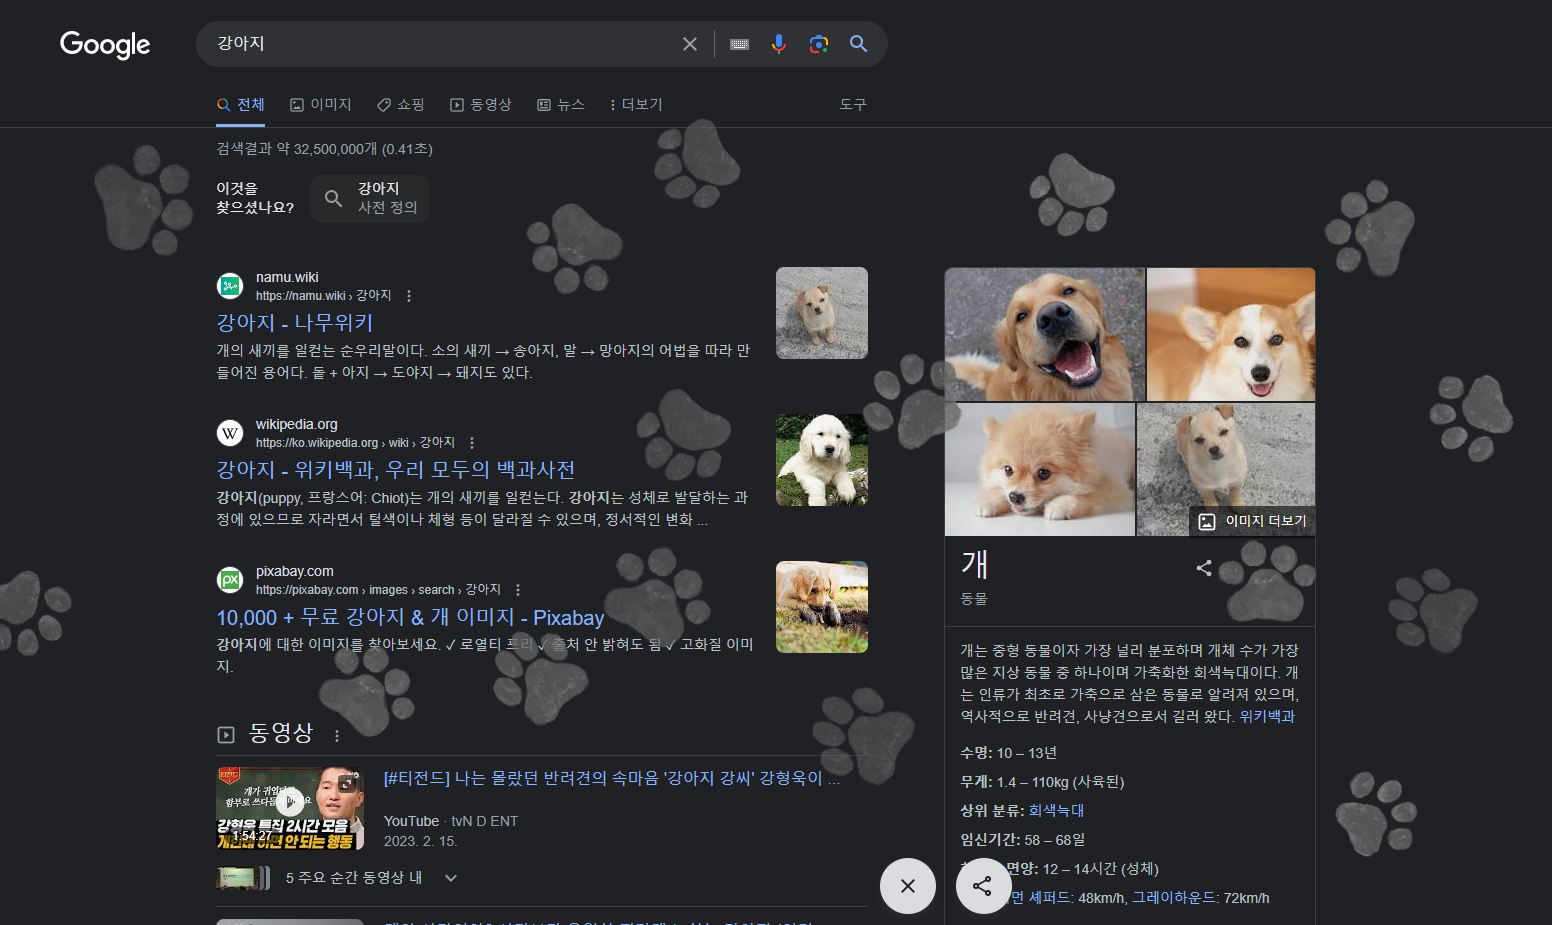This screenshot has height=925, width=1552.
Task: Open the 강아지 - 나무위키 result
Action: pos(295,323)
